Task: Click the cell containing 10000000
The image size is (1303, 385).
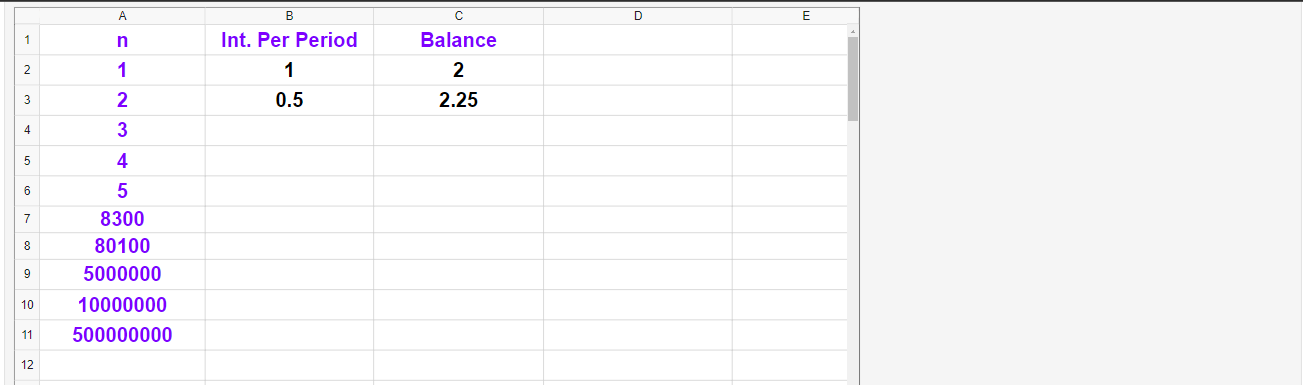Action: click(x=122, y=304)
